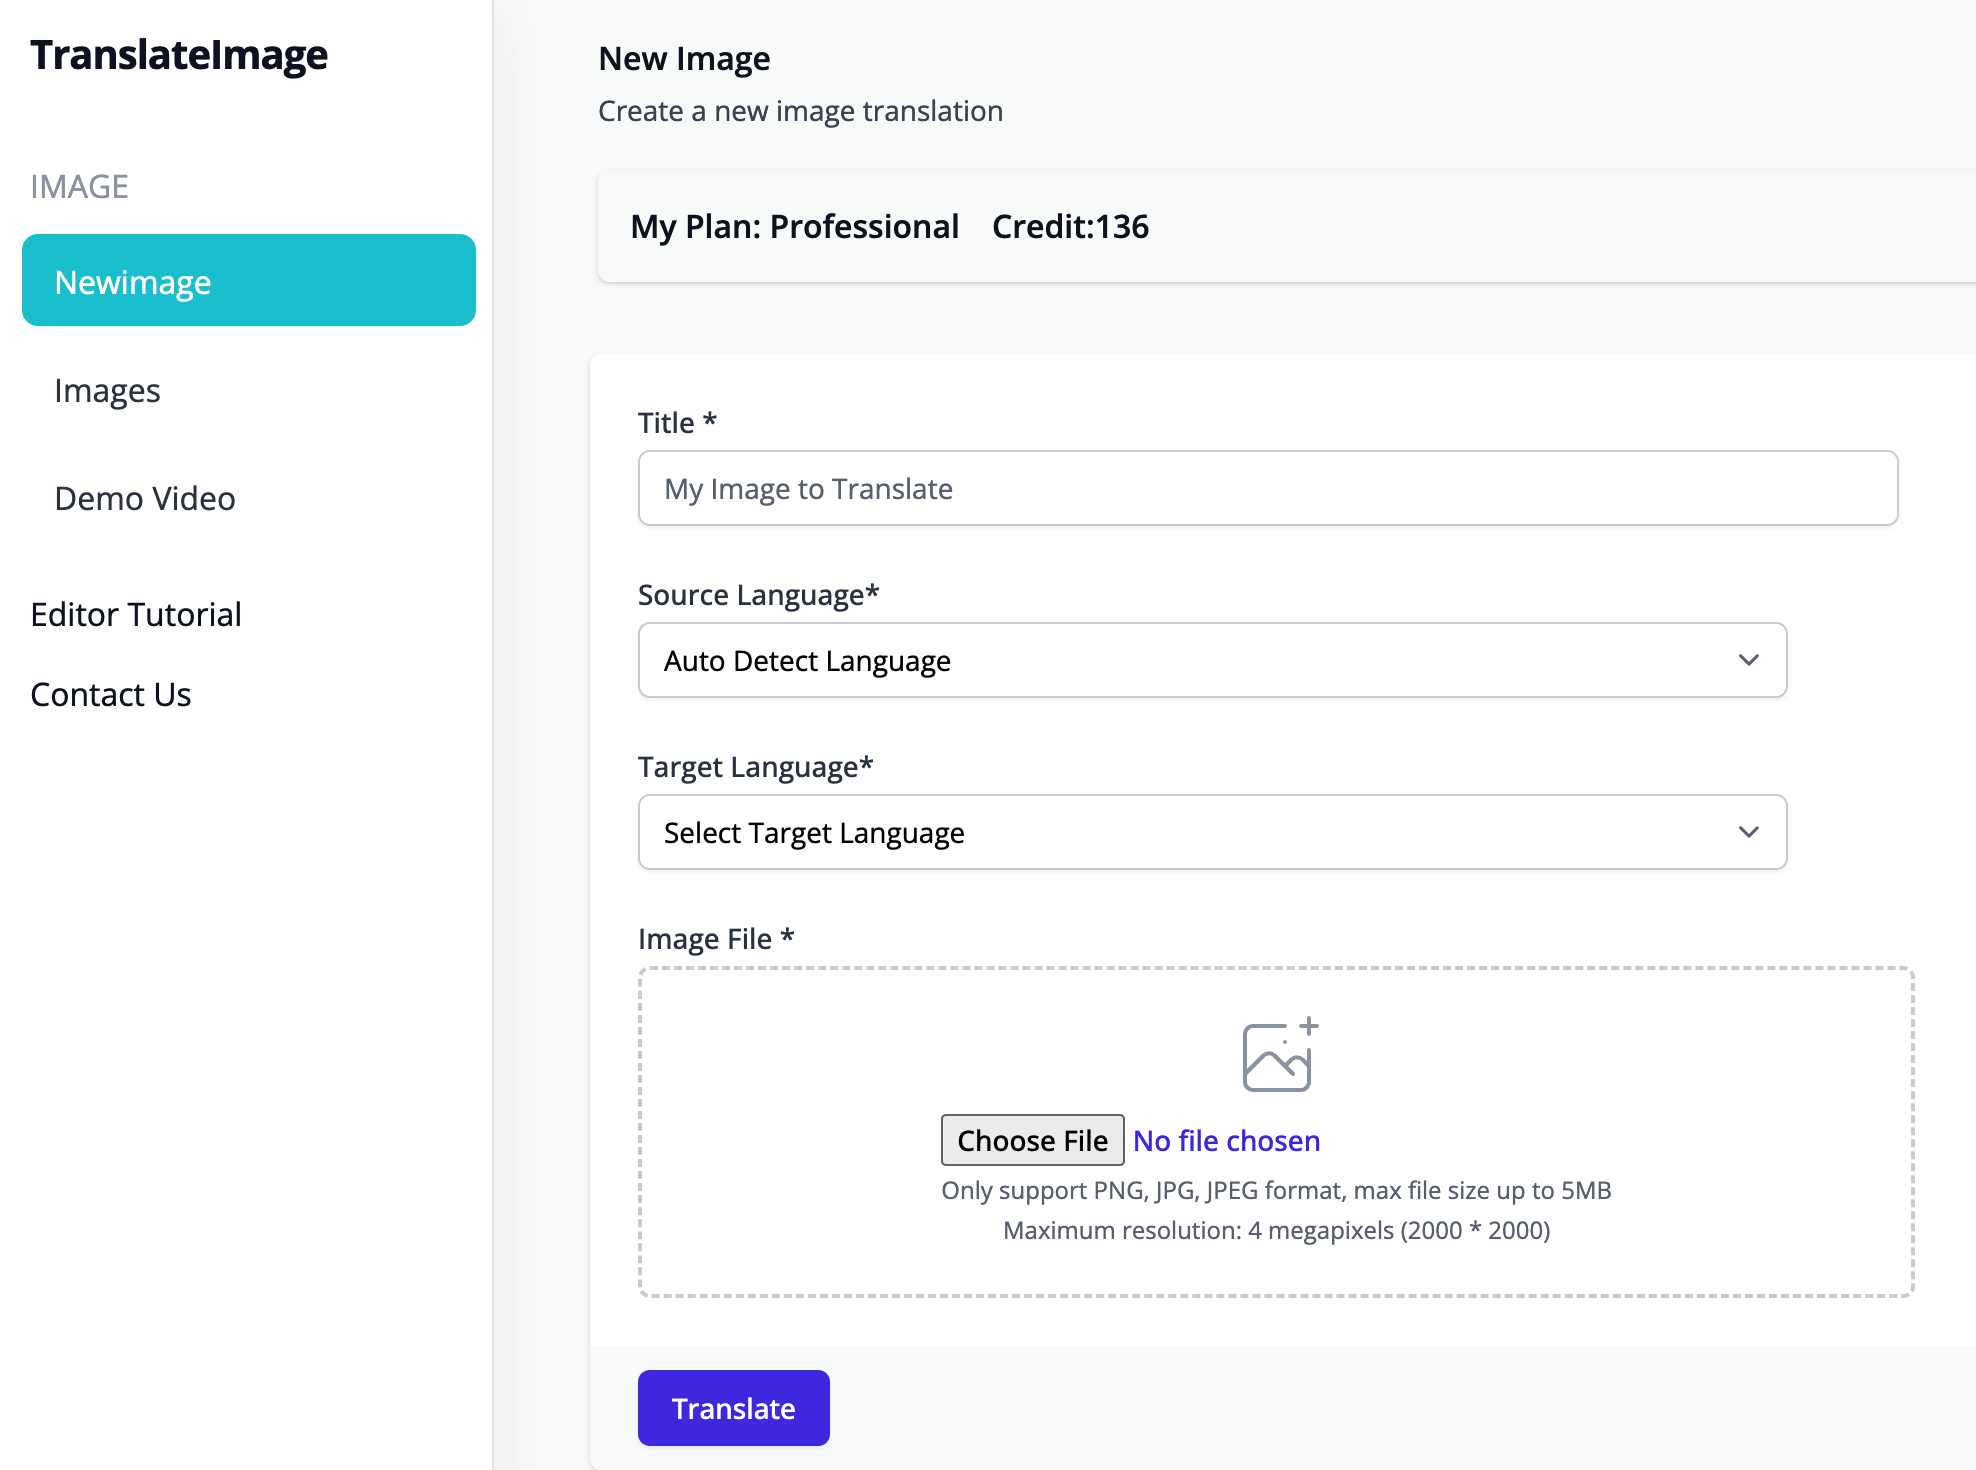Click the Credit:136 balance text
This screenshot has width=1976, height=1470.
(x=1070, y=227)
